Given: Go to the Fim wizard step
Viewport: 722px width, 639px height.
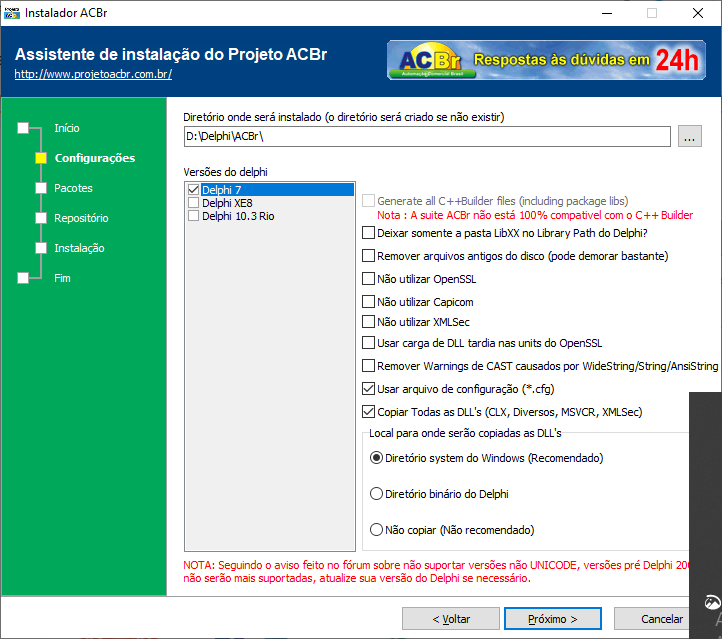Looking at the screenshot, I should 62,278.
